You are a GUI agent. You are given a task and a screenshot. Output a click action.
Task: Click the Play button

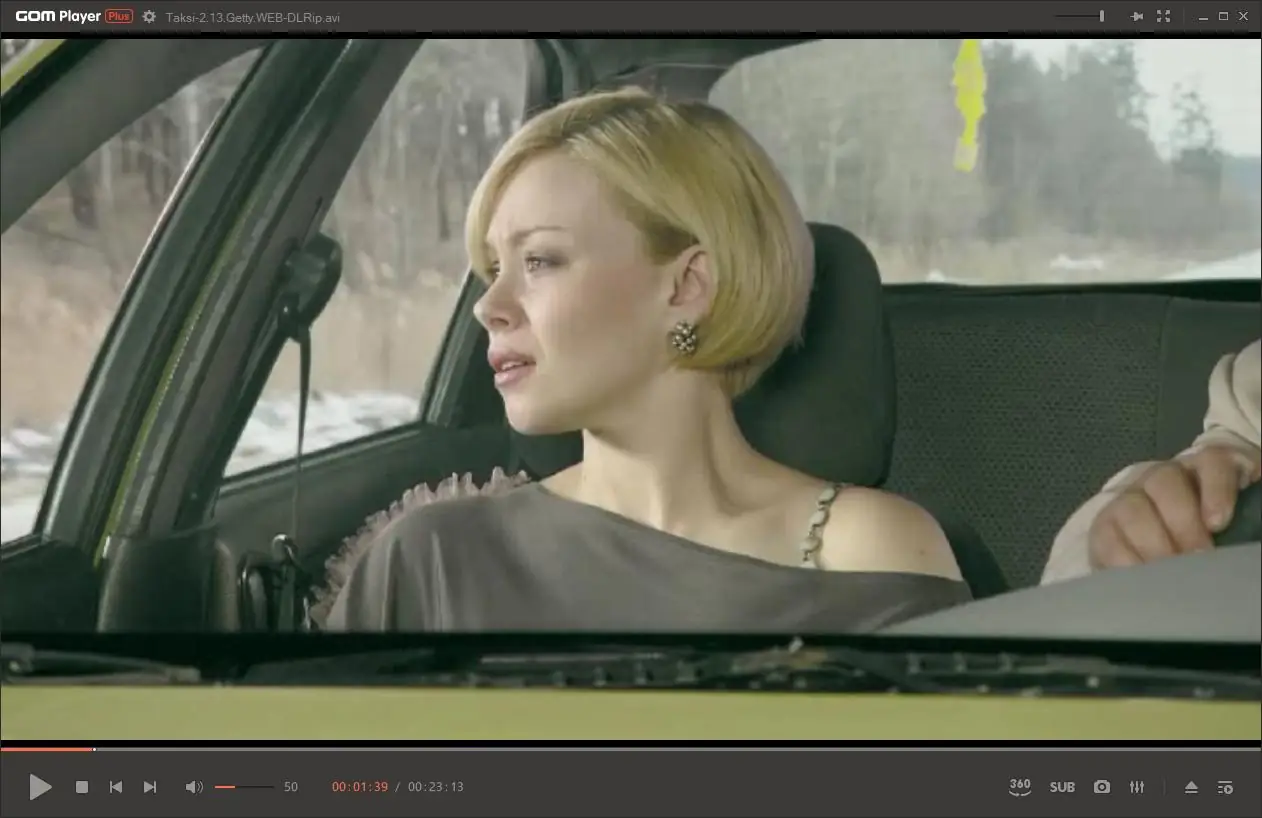click(x=40, y=787)
